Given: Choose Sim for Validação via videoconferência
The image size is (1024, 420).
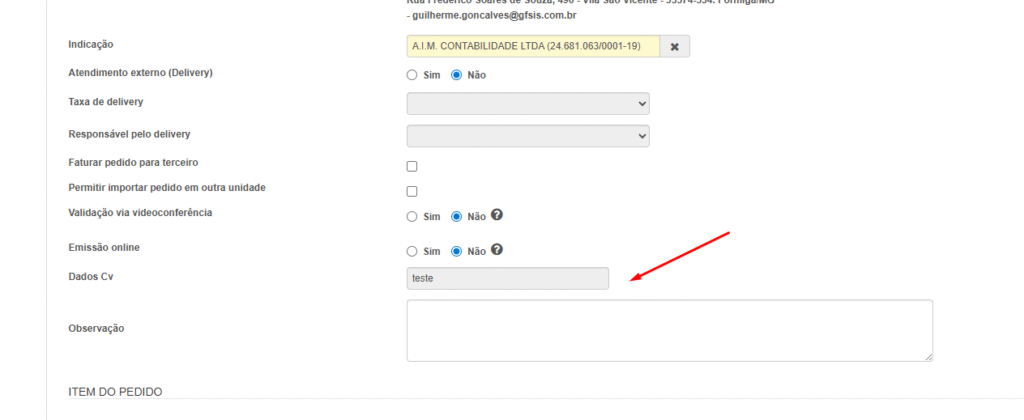Looking at the screenshot, I should pos(412,216).
